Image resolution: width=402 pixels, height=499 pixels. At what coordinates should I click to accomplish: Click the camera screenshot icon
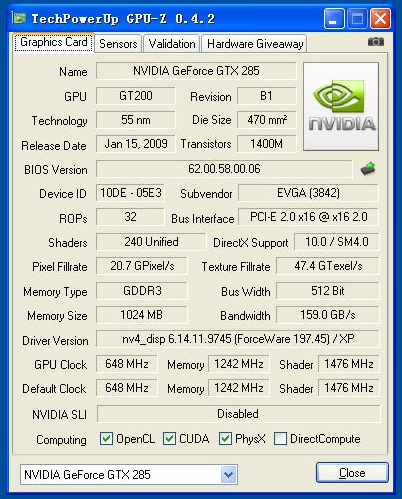pos(376,42)
